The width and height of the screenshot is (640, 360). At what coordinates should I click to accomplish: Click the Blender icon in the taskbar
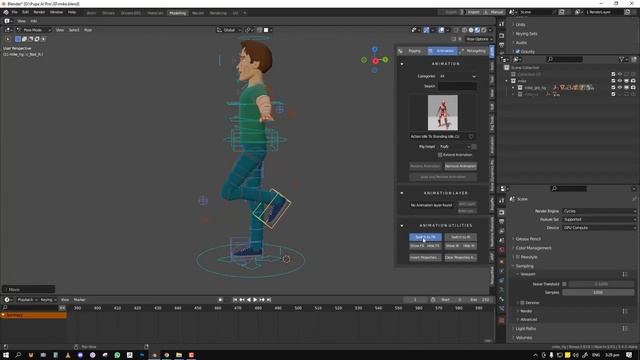(154, 355)
